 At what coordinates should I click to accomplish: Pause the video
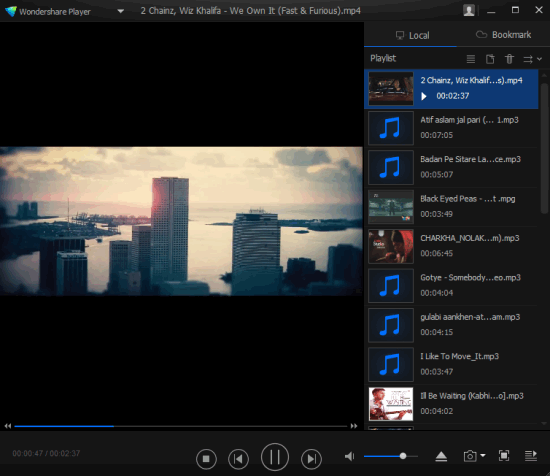pos(275,457)
